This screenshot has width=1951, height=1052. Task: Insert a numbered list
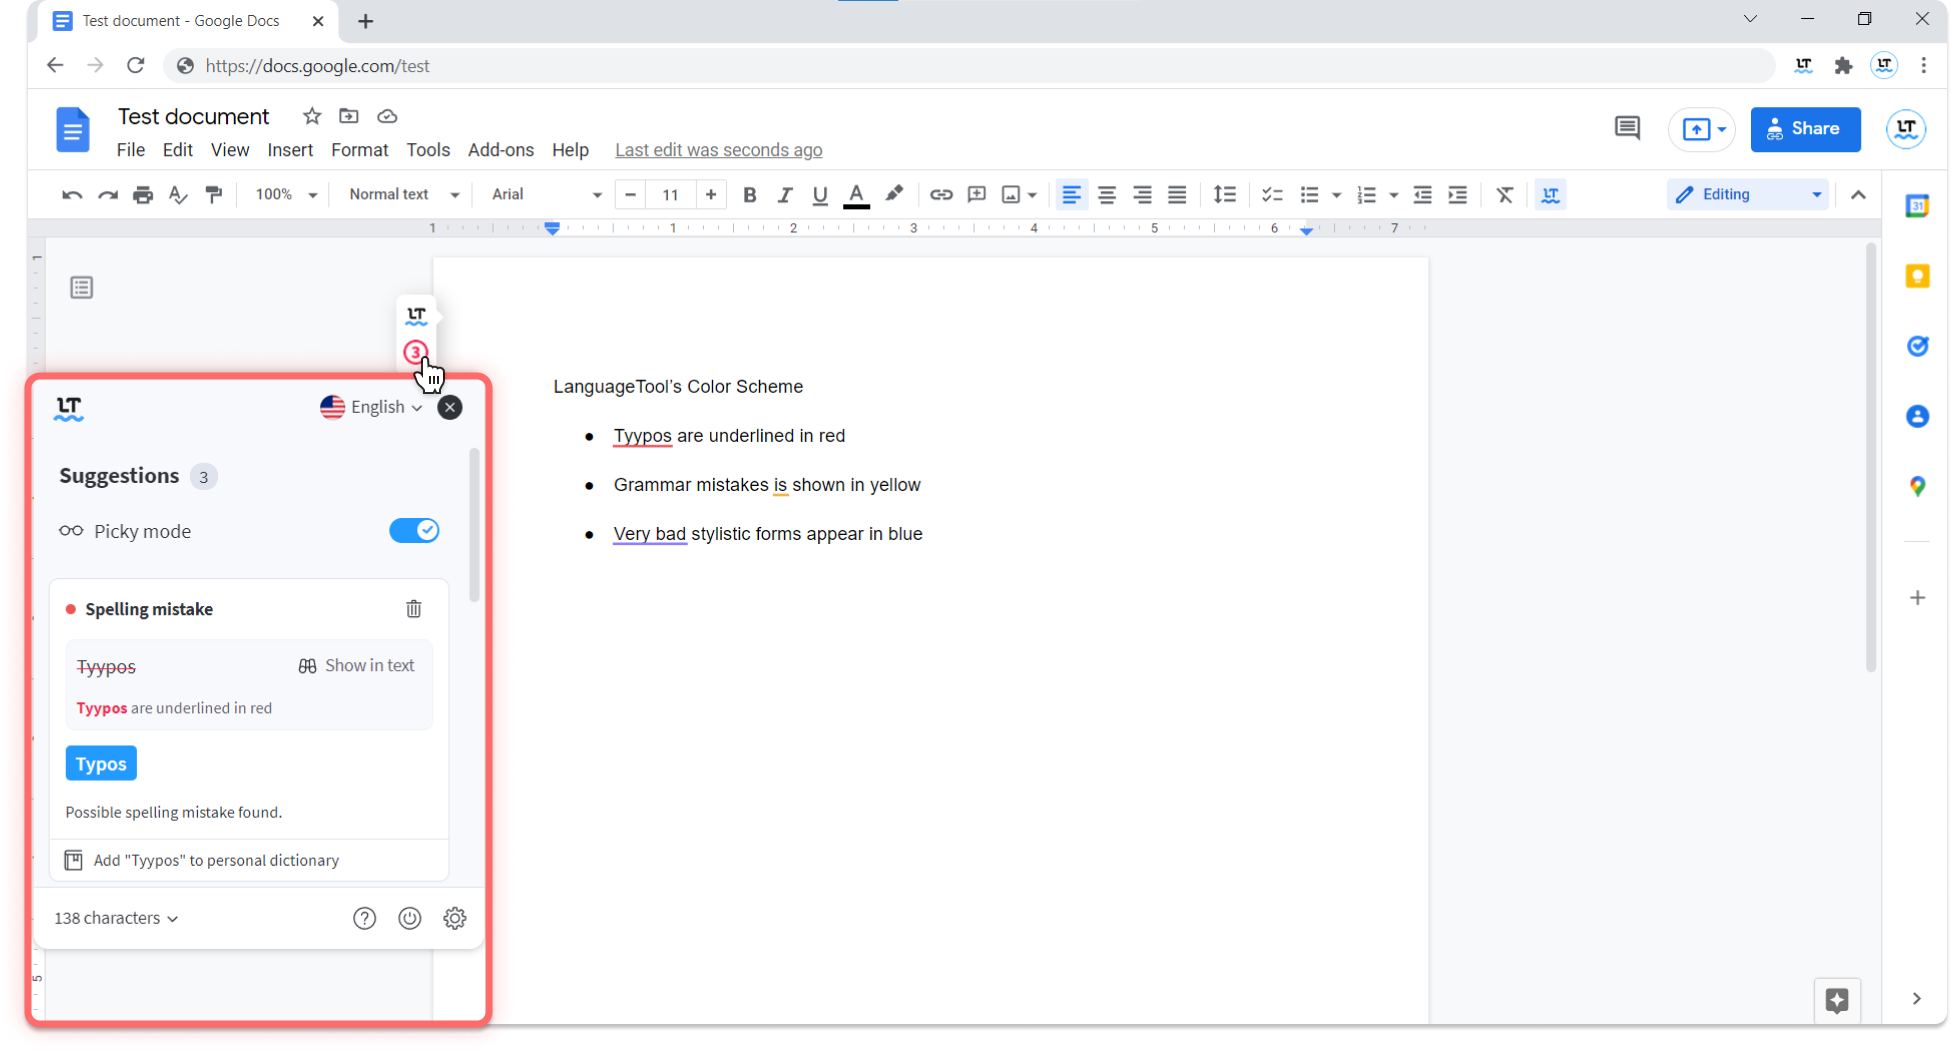[1366, 195]
